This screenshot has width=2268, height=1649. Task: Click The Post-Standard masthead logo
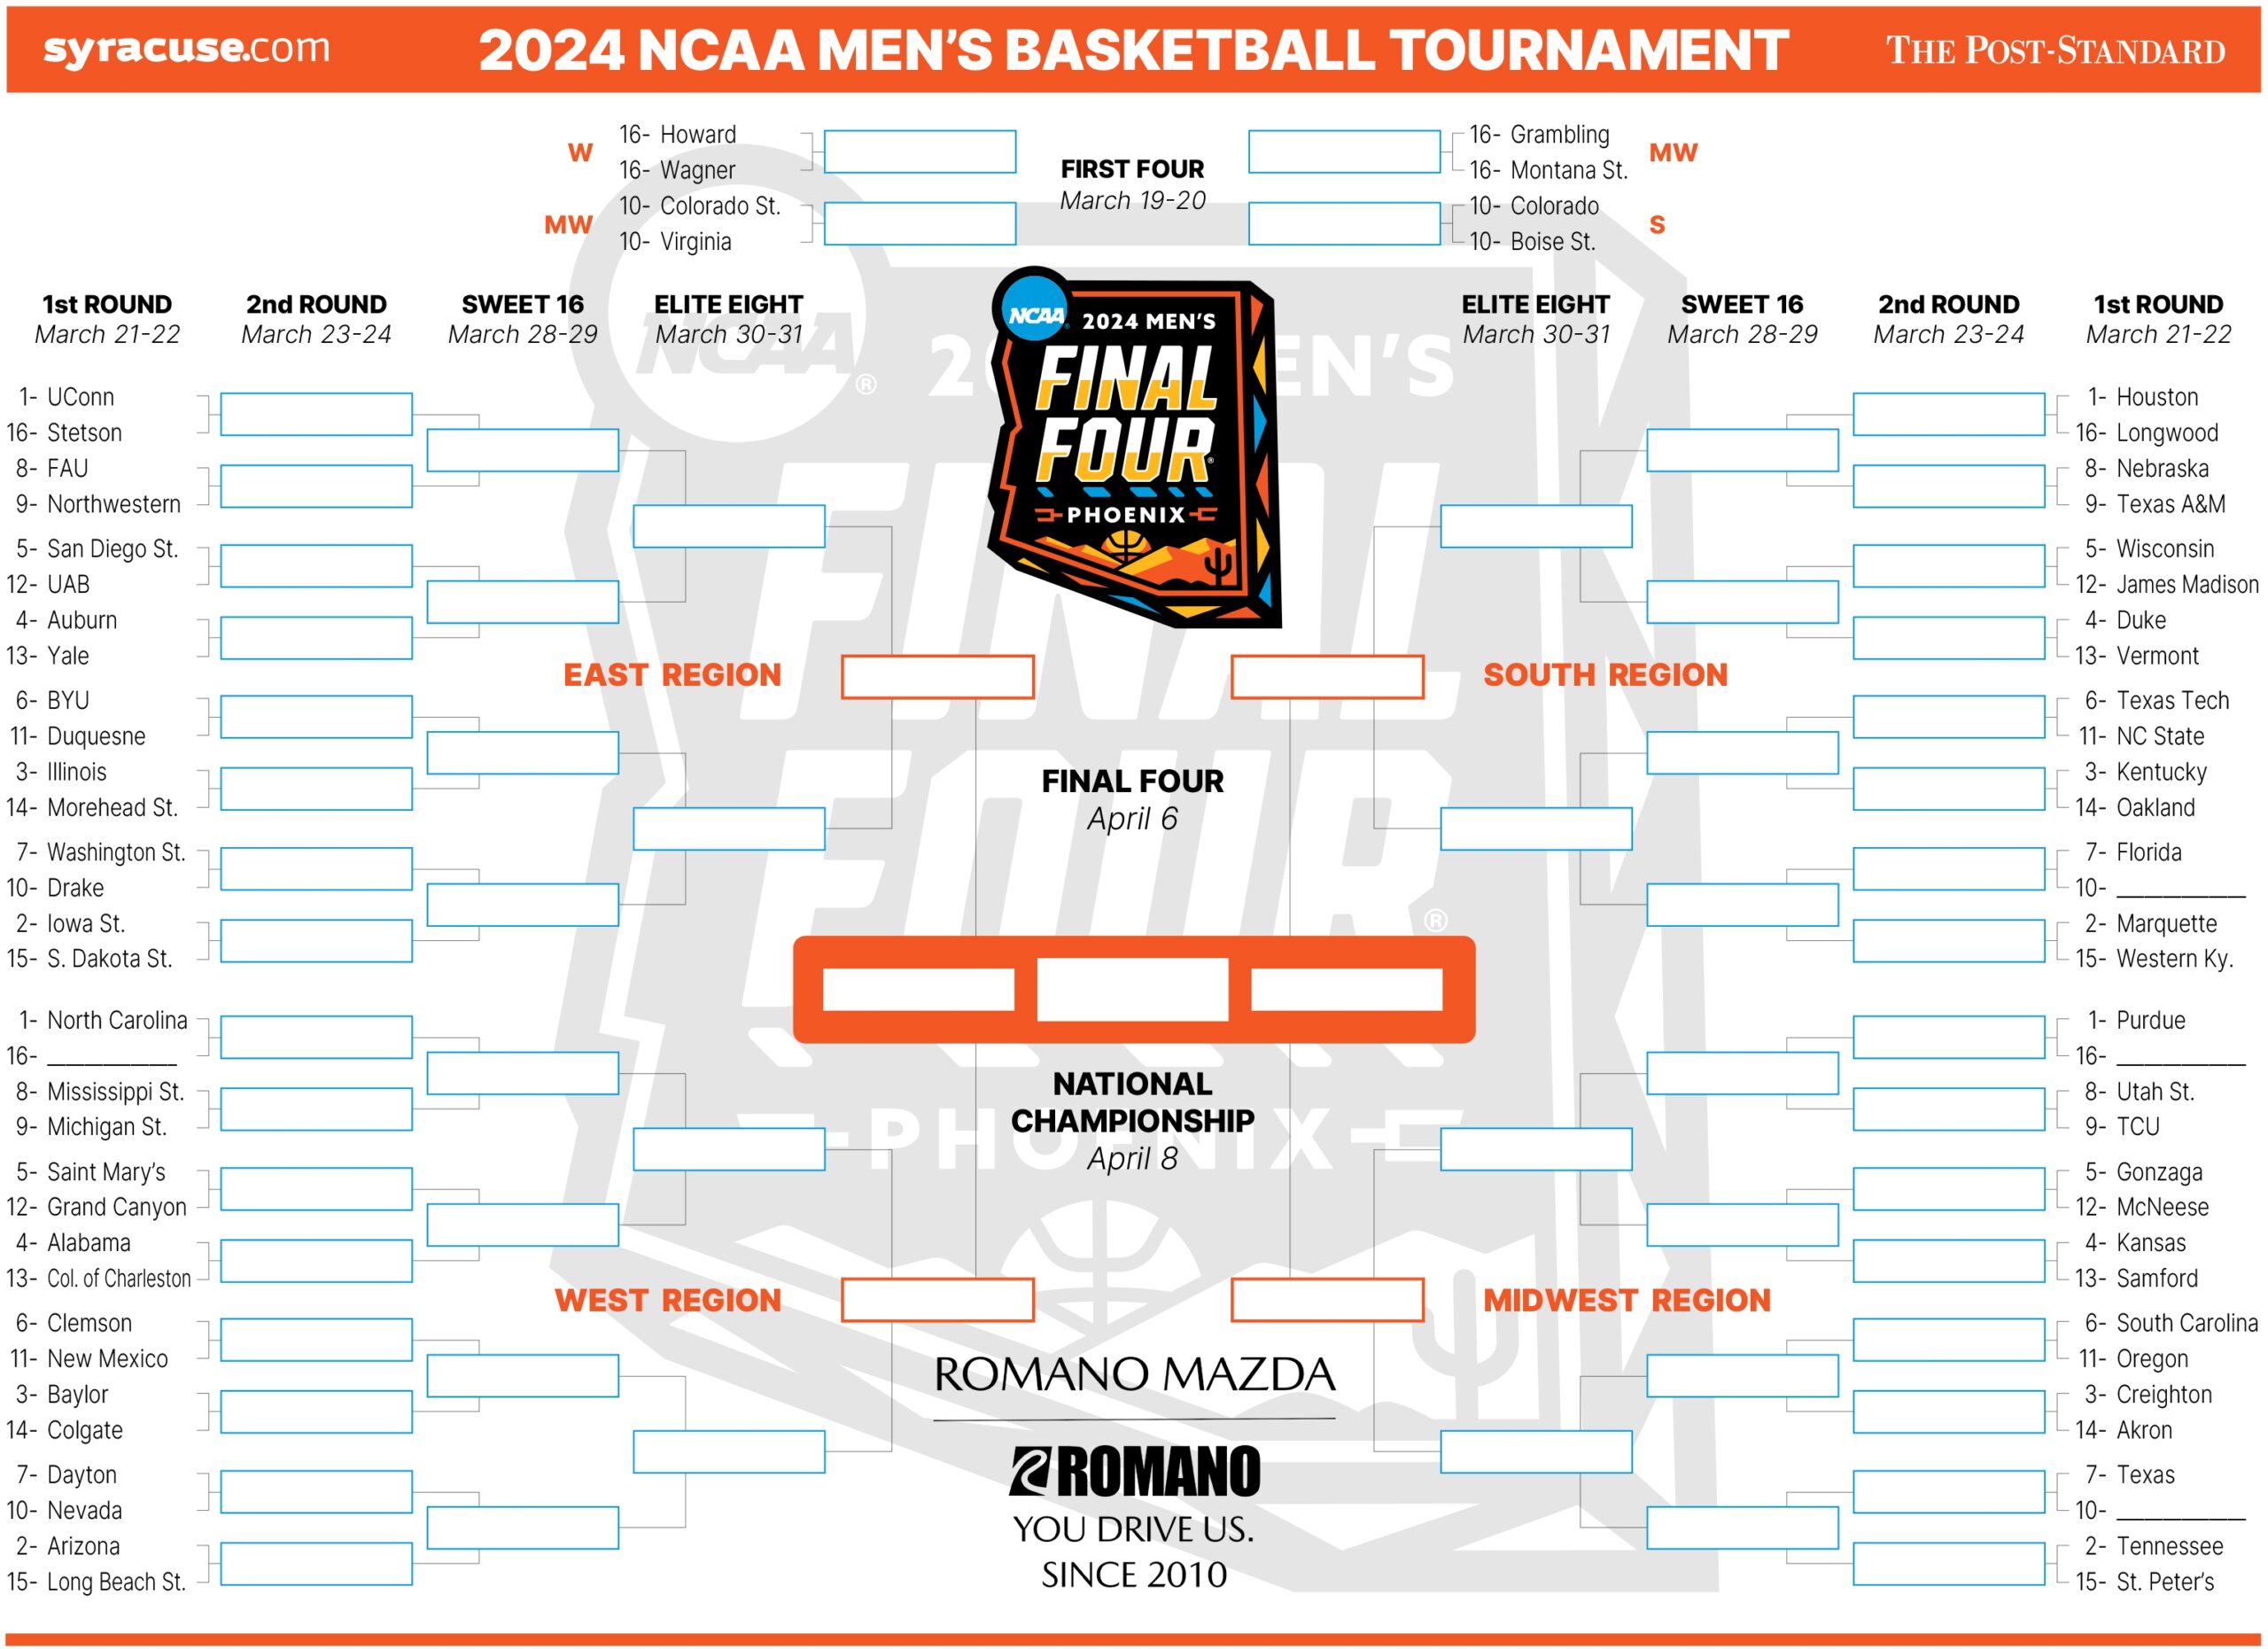tap(2055, 51)
